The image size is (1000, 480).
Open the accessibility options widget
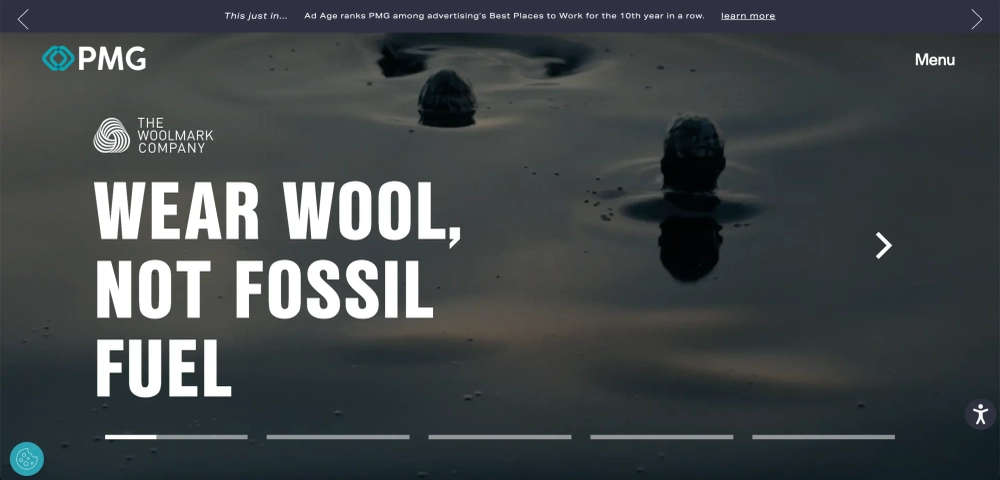980,414
